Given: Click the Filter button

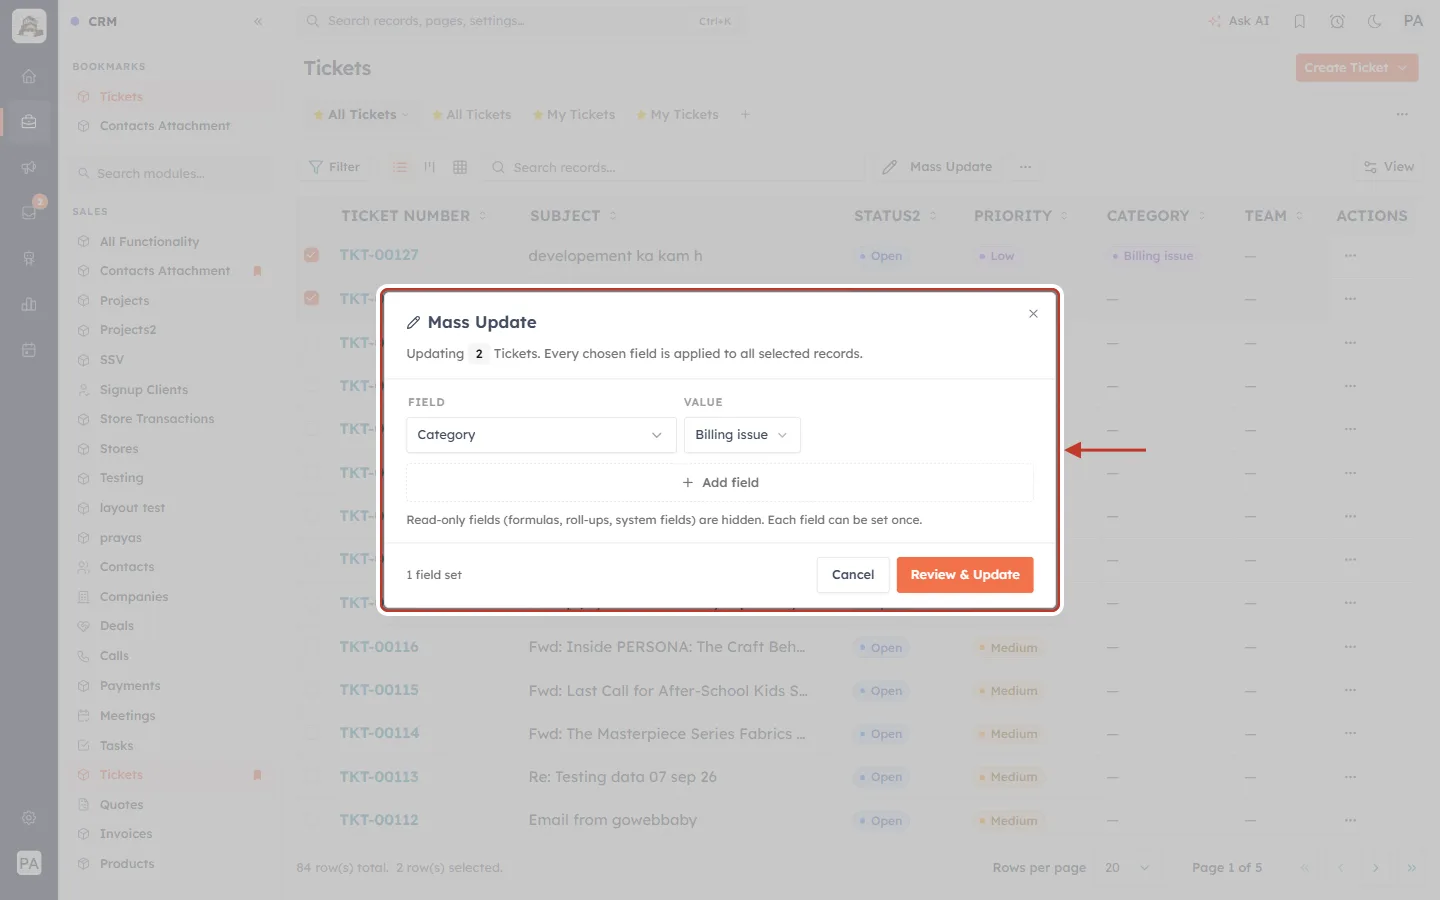Looking at the screenshot, I should point(335,167).
